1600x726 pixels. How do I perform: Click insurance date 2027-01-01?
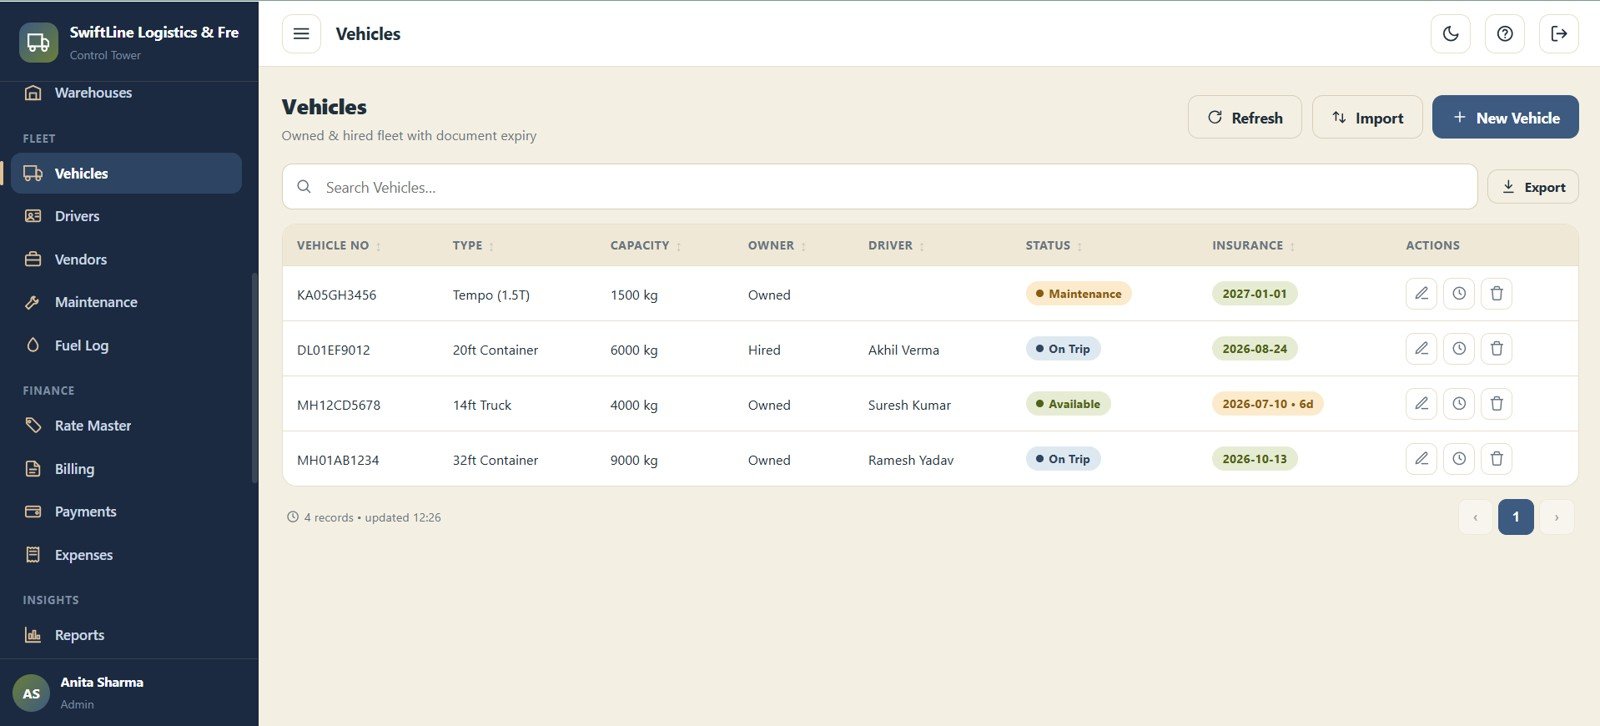point(1254,294)
